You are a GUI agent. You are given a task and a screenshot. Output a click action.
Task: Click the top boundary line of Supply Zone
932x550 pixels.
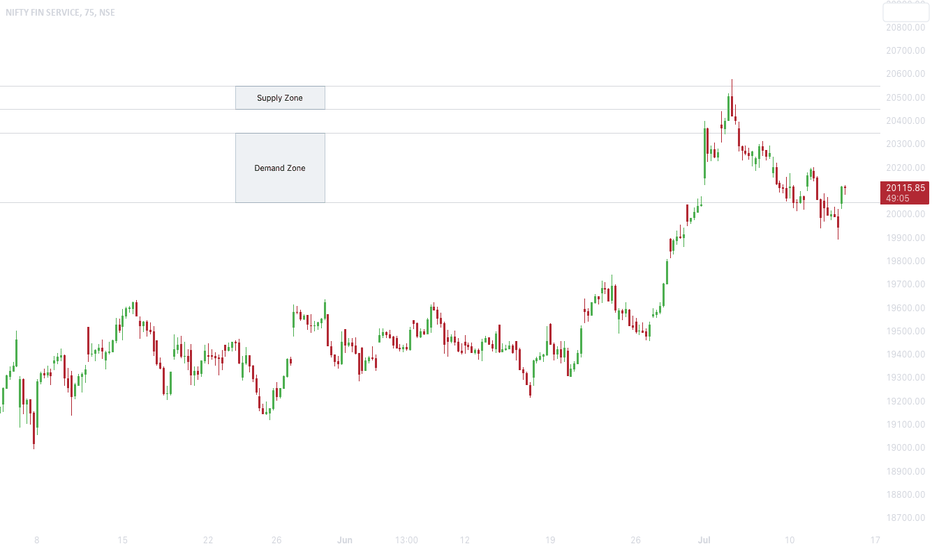tap(440, 86)
